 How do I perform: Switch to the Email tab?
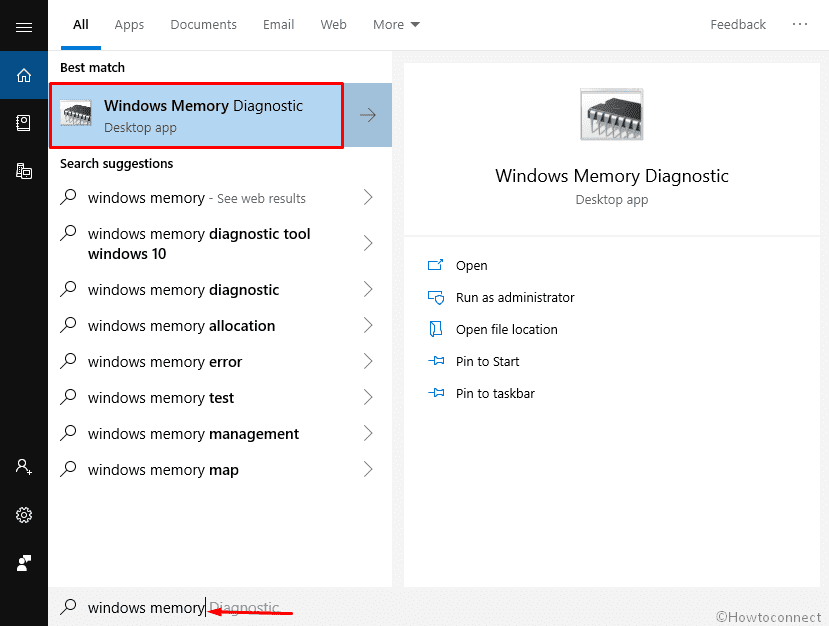(x=278, y=24)
